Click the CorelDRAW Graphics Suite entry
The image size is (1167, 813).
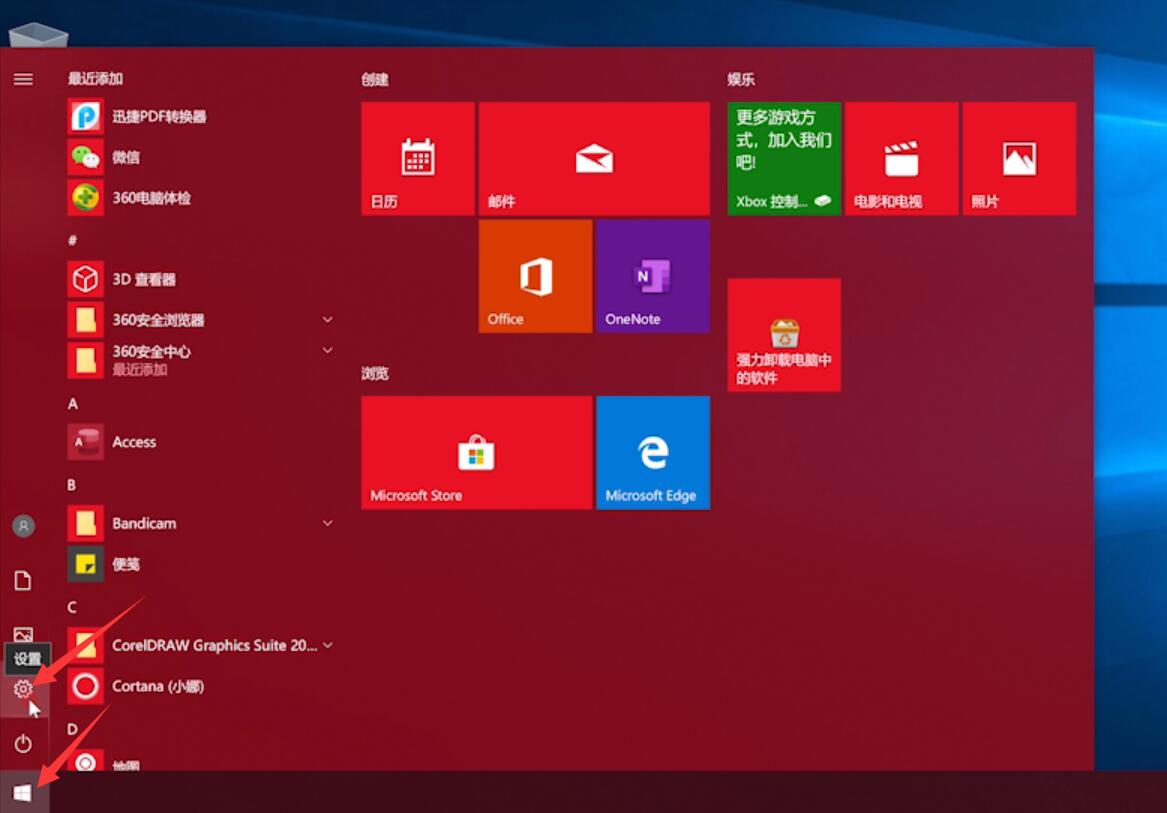(200, 645)
